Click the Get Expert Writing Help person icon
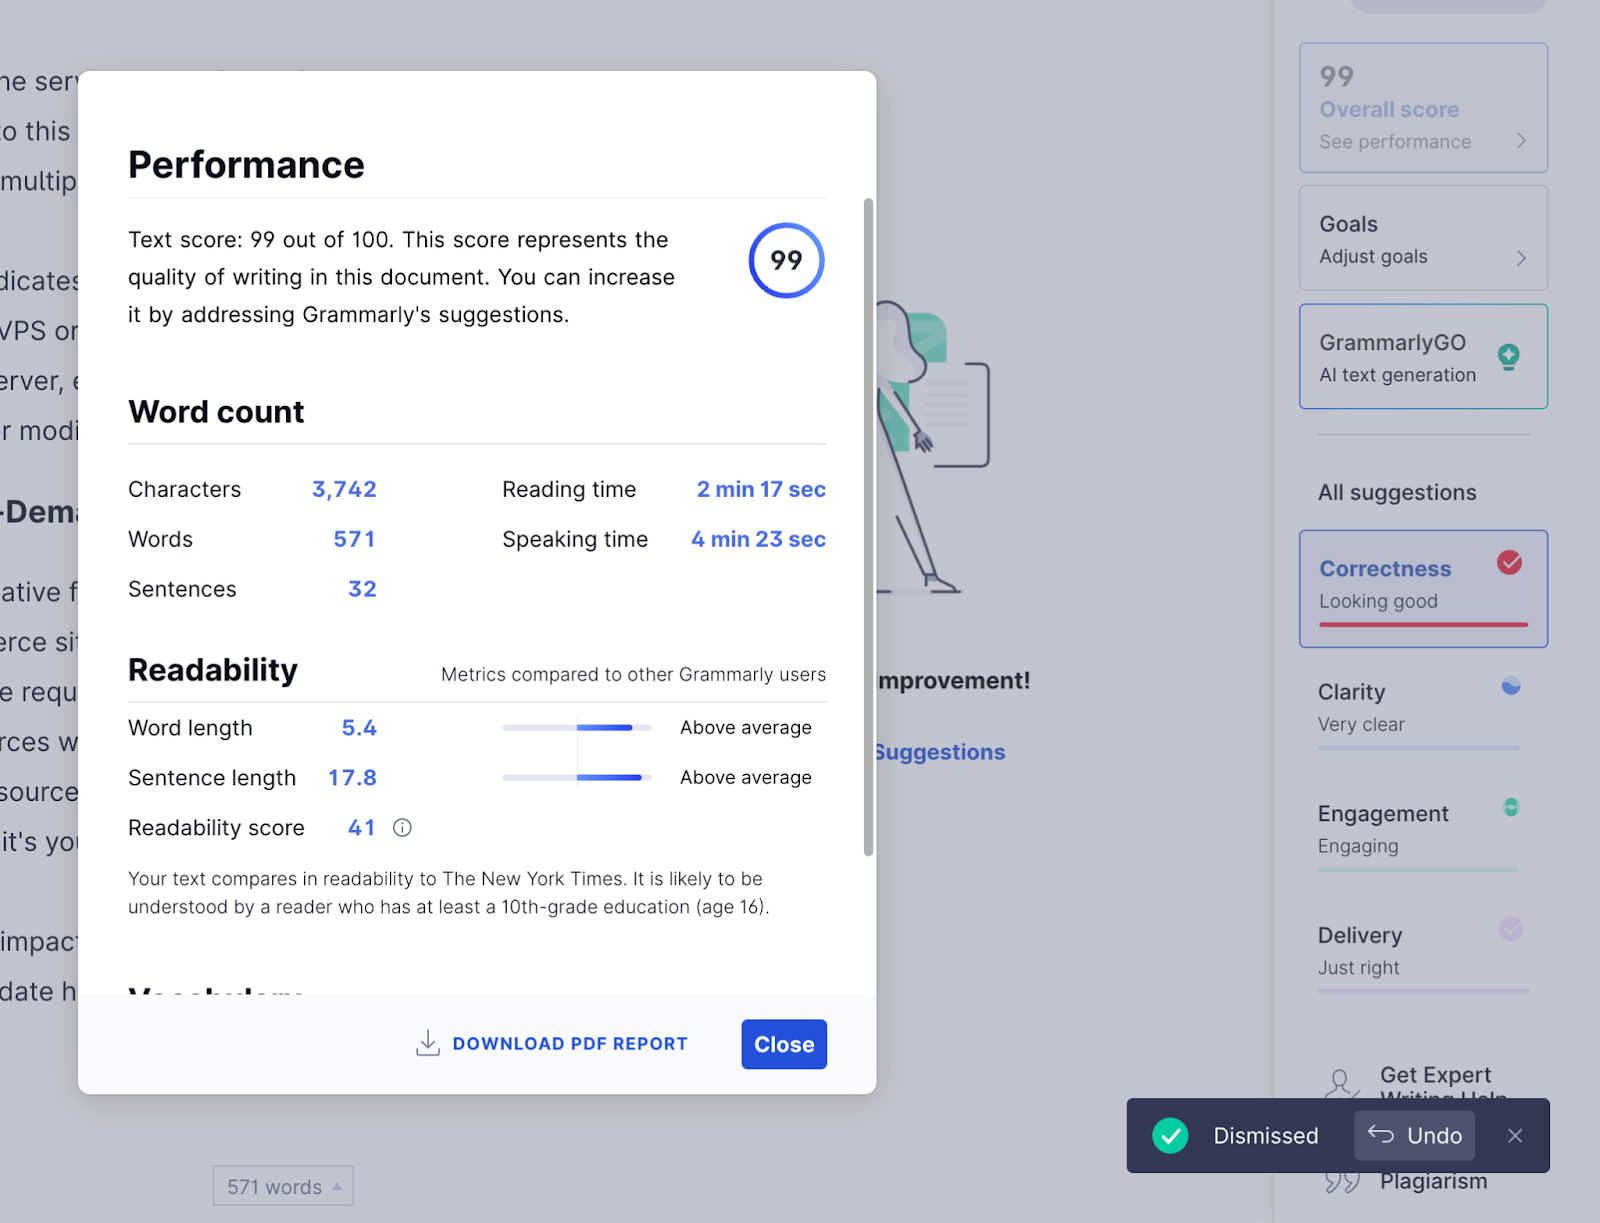 tap(1341, 1084)
